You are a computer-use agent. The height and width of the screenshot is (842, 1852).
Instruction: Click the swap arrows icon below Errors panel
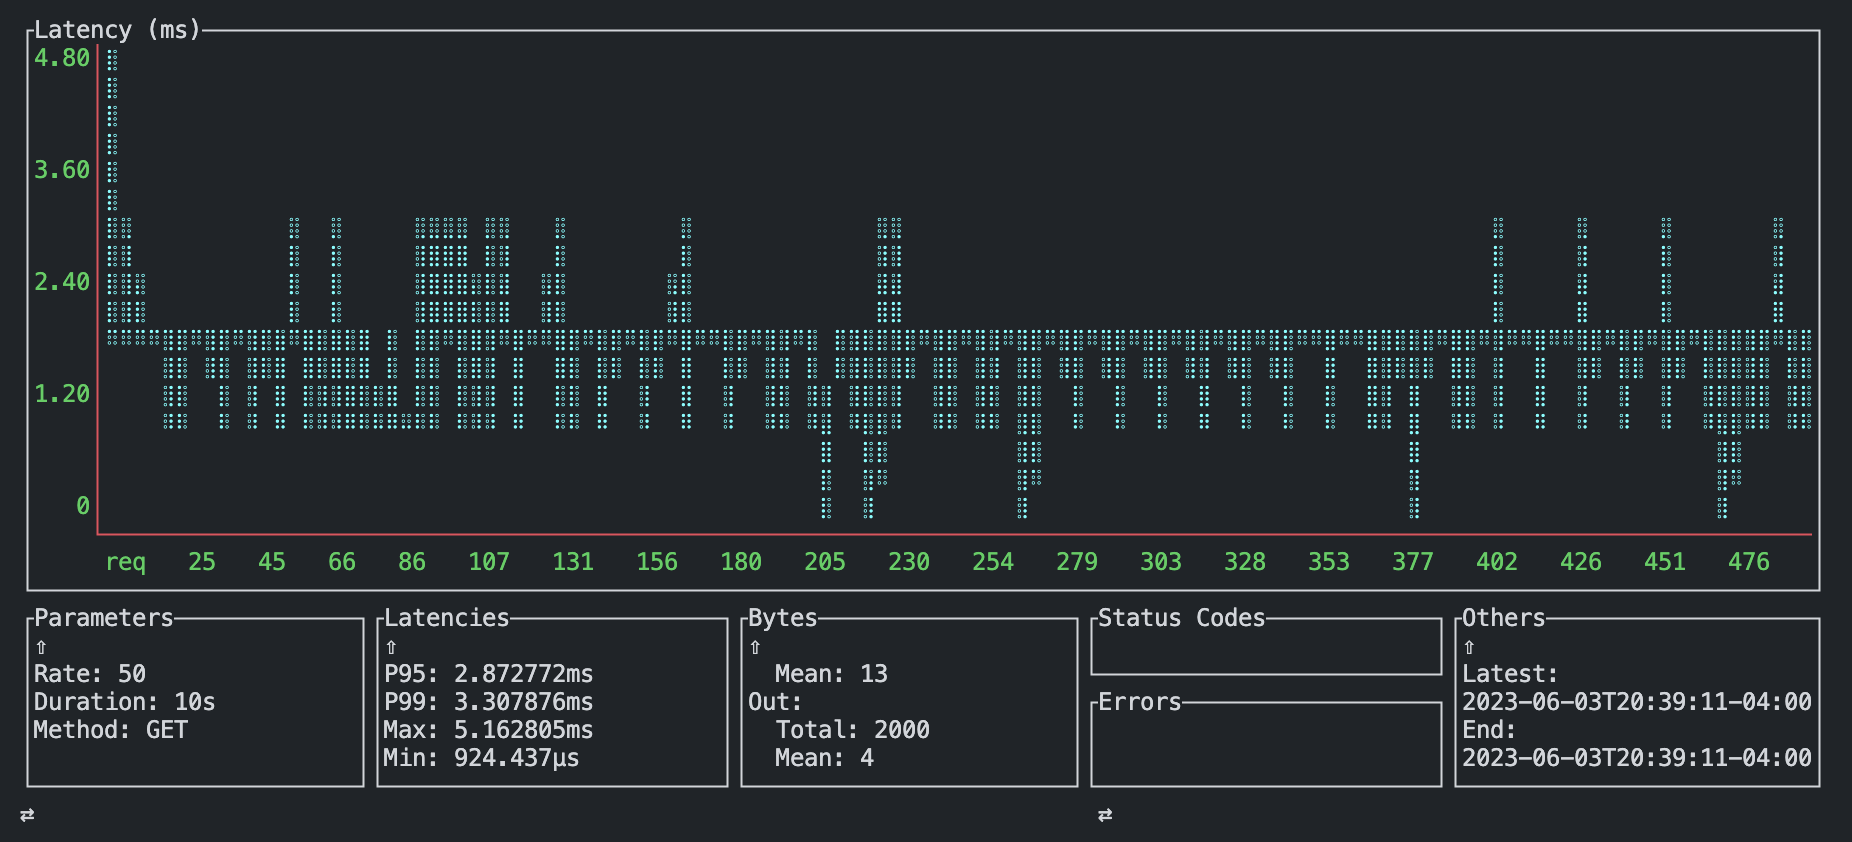1105,815
